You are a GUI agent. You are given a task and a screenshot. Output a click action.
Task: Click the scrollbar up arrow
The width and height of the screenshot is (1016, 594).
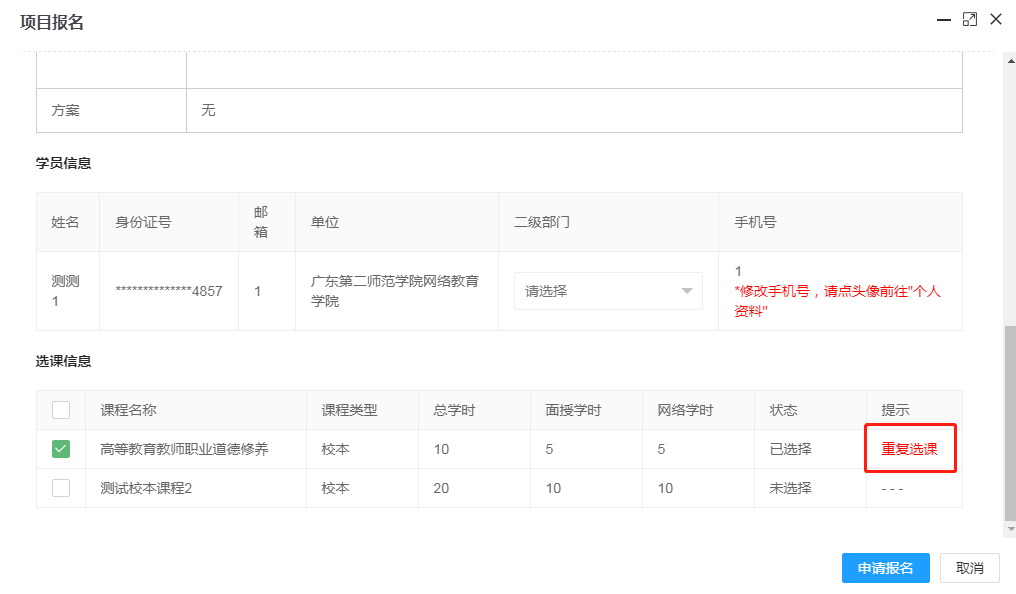[x=1009, y=59]
